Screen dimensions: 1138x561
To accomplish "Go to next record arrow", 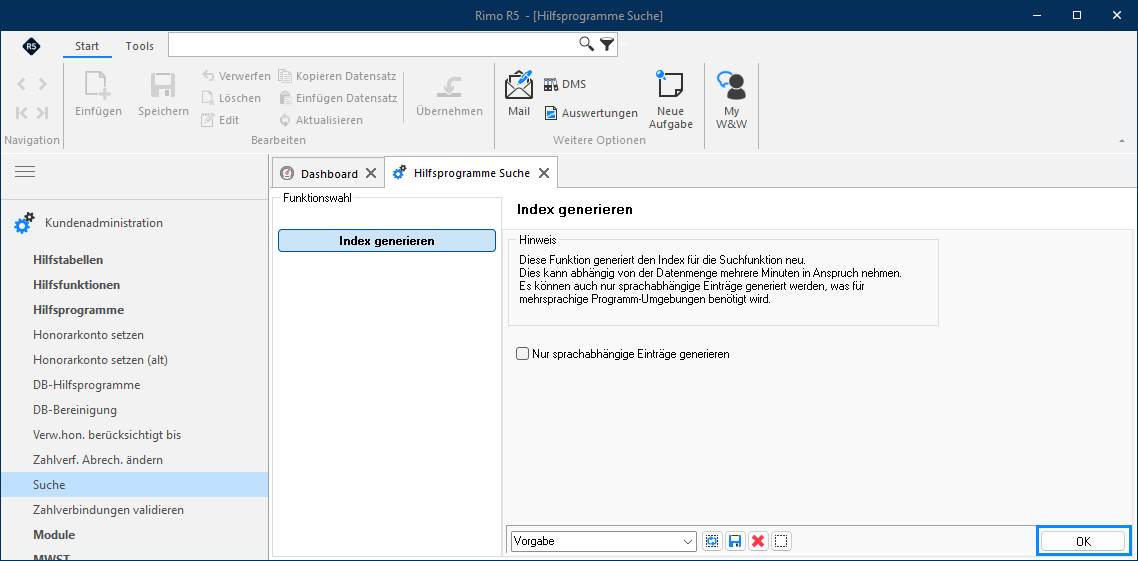I will [x=42, y=84].
